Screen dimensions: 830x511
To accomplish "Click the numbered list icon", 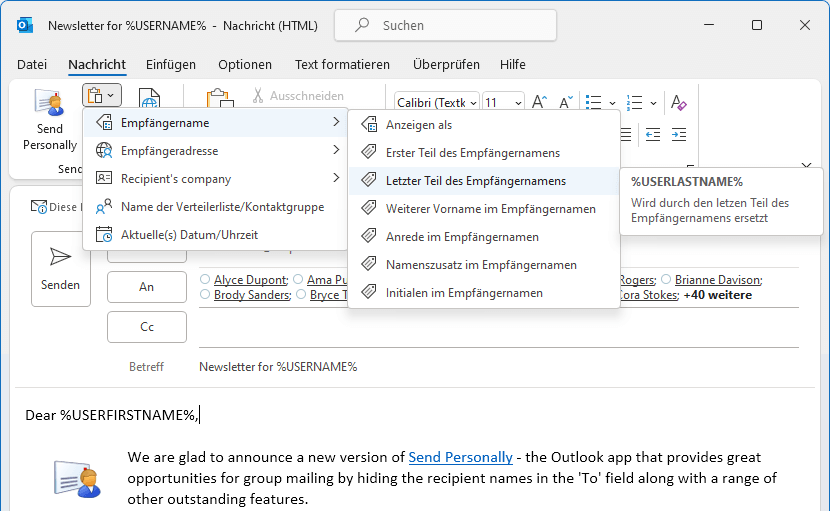I will 634,102.
